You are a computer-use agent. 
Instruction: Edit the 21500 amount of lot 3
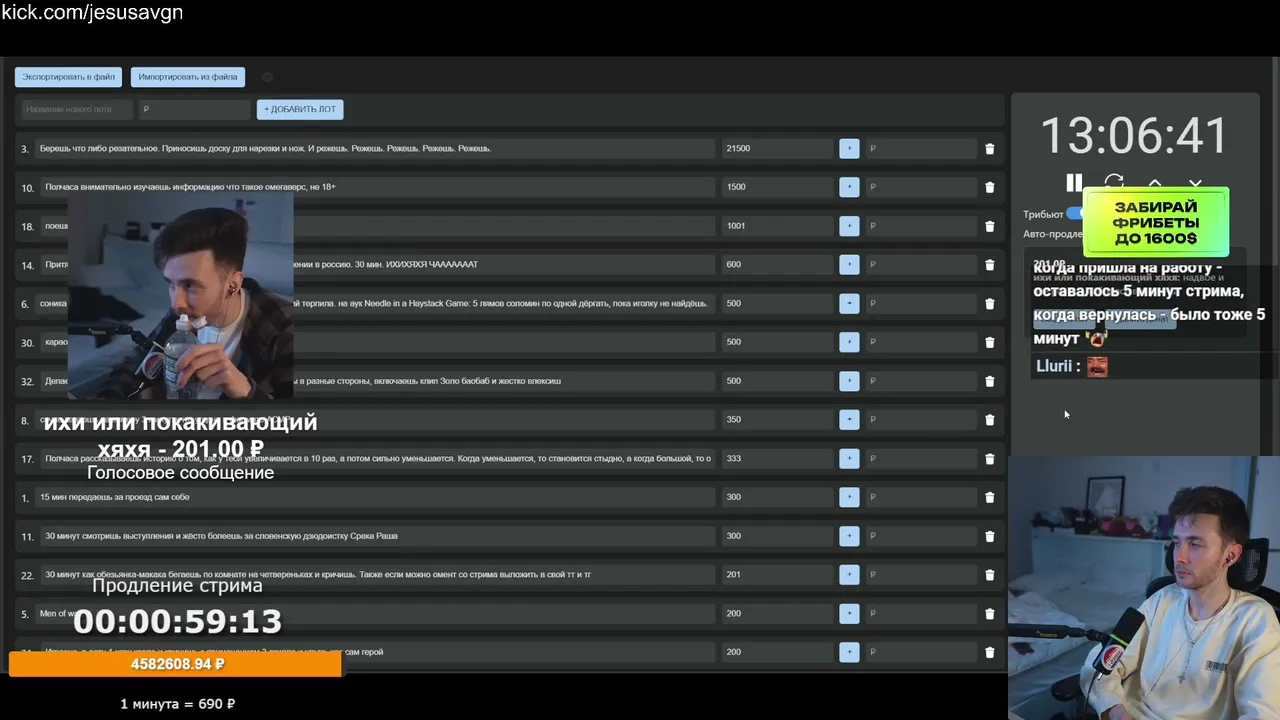[x=777, y=149]
